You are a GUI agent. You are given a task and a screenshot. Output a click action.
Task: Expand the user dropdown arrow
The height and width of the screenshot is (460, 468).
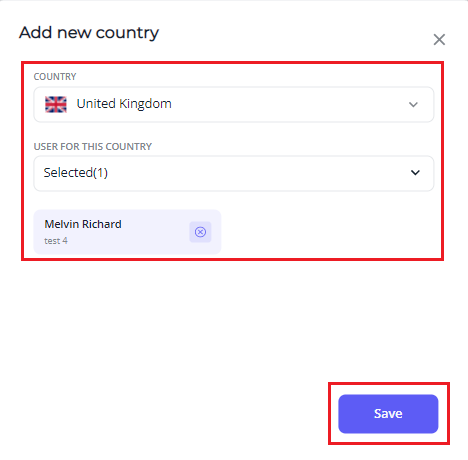pyautogui.click(x=415, y=173)
